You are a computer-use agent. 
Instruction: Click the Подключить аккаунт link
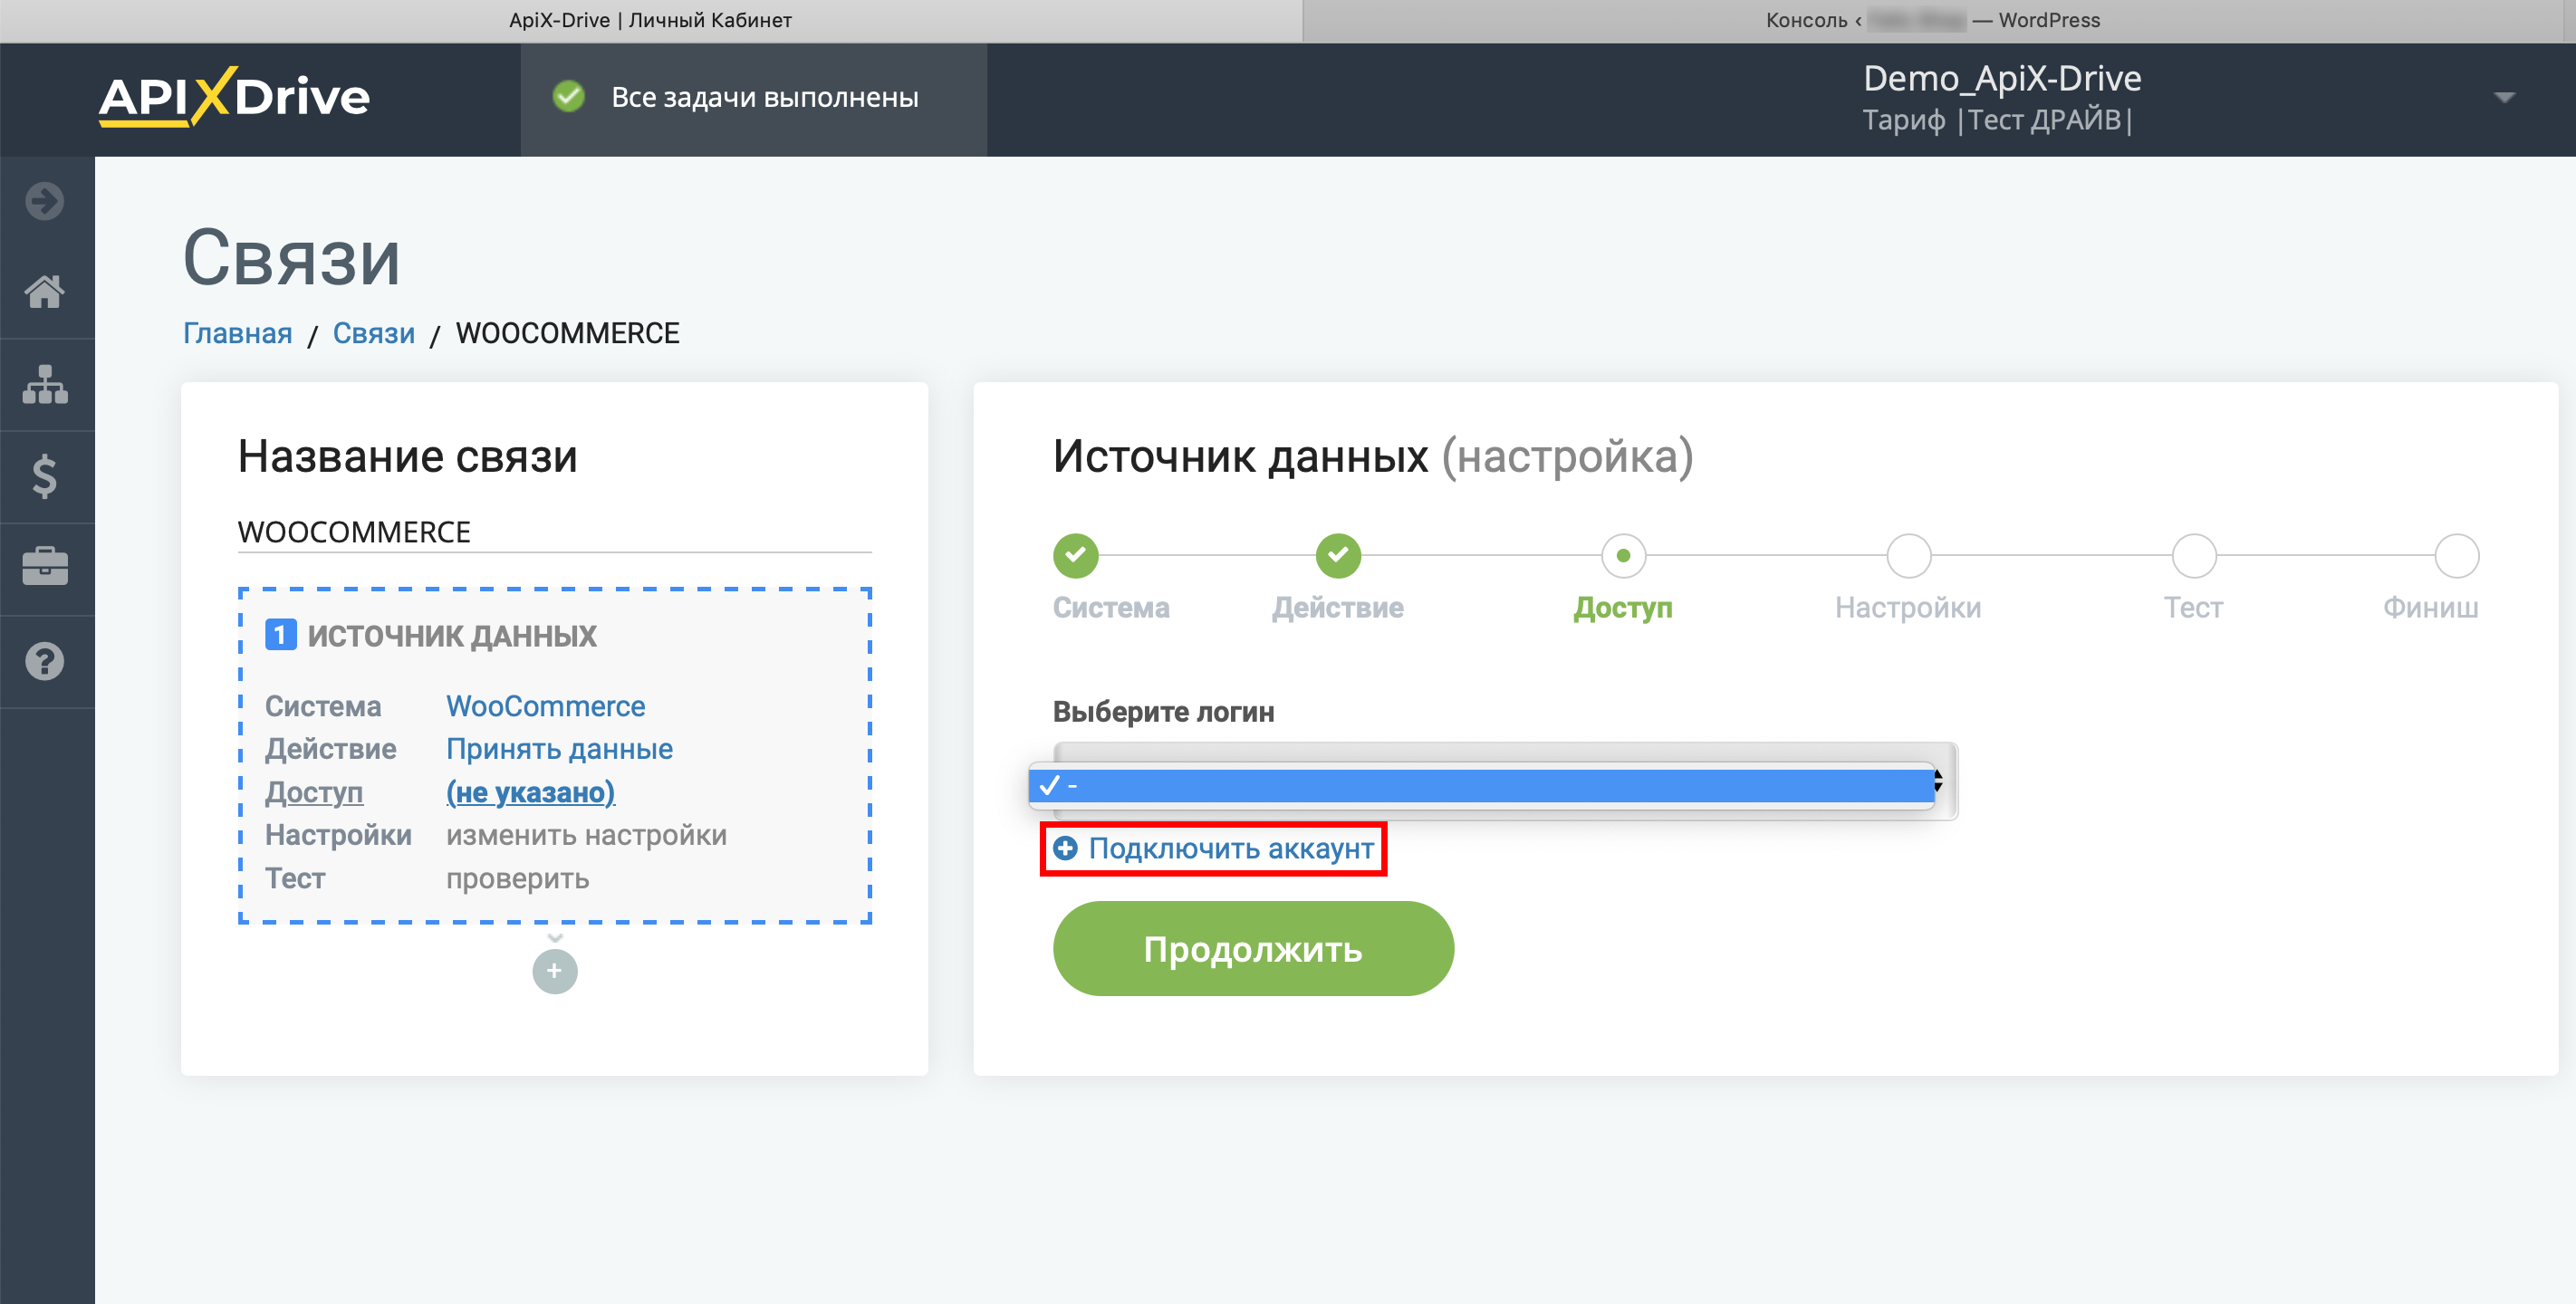point(1231,848)
